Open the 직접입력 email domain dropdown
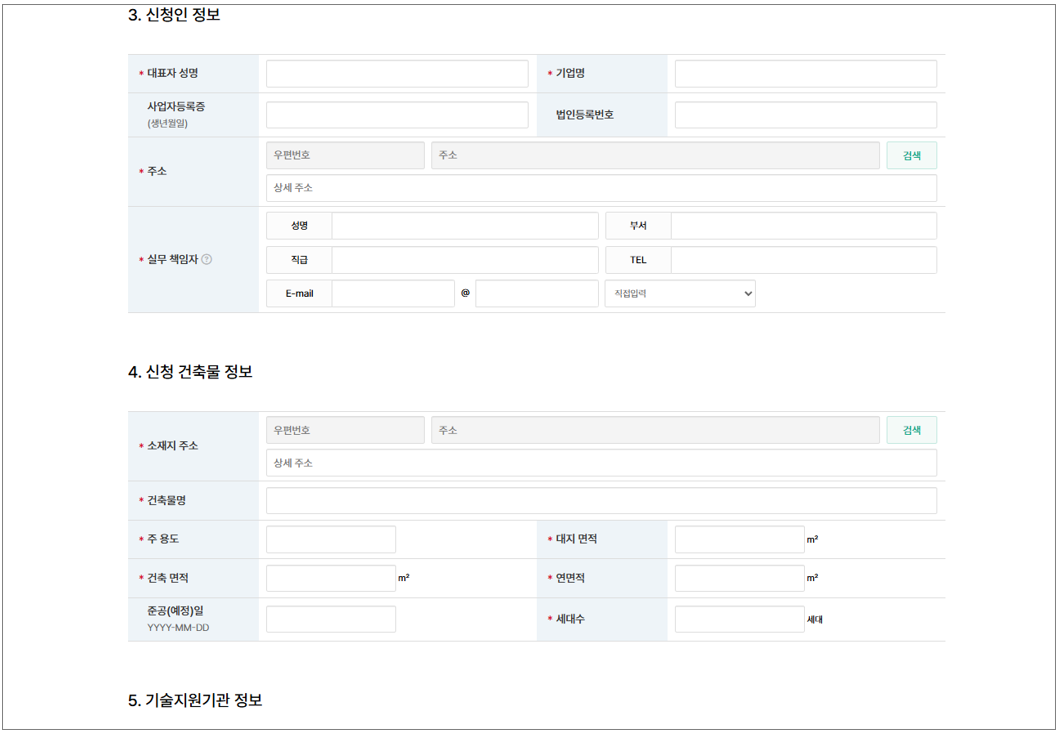This screenshot has width=1060, height=733. (679, 294)
